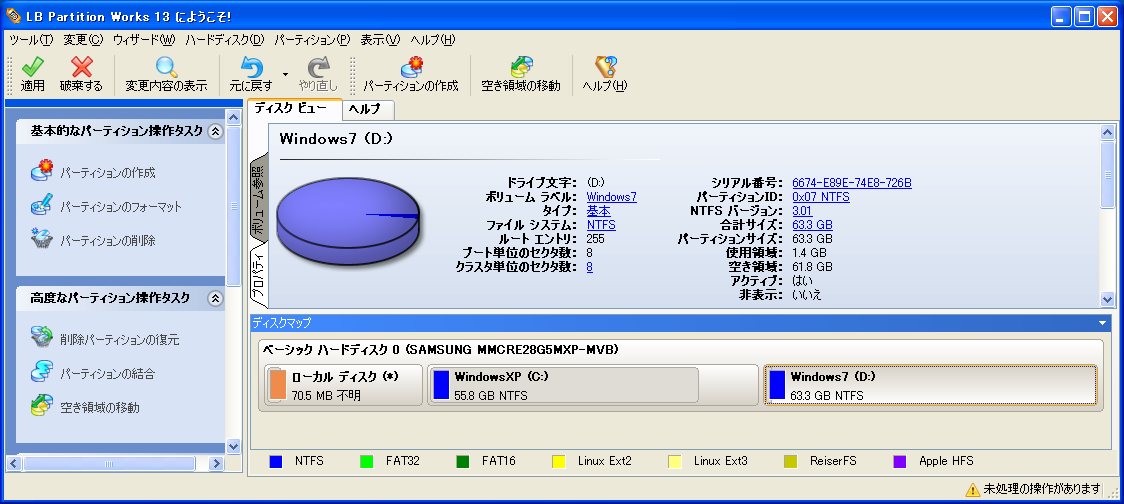The width and height of the screenshot is (1124, 504).
Task: Collapse the ディスクマップ panel arrow
Action: [x=1102, y=323]
